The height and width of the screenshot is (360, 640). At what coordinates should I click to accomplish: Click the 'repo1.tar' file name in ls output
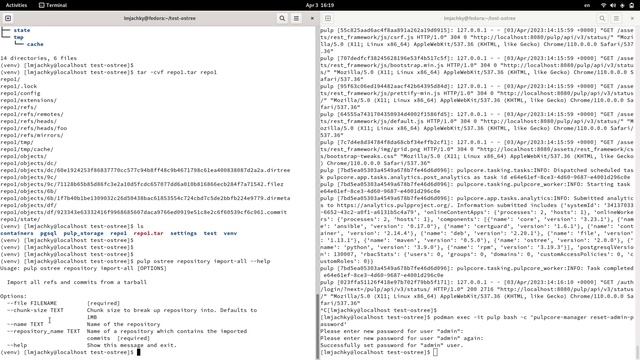click(148, 233)
